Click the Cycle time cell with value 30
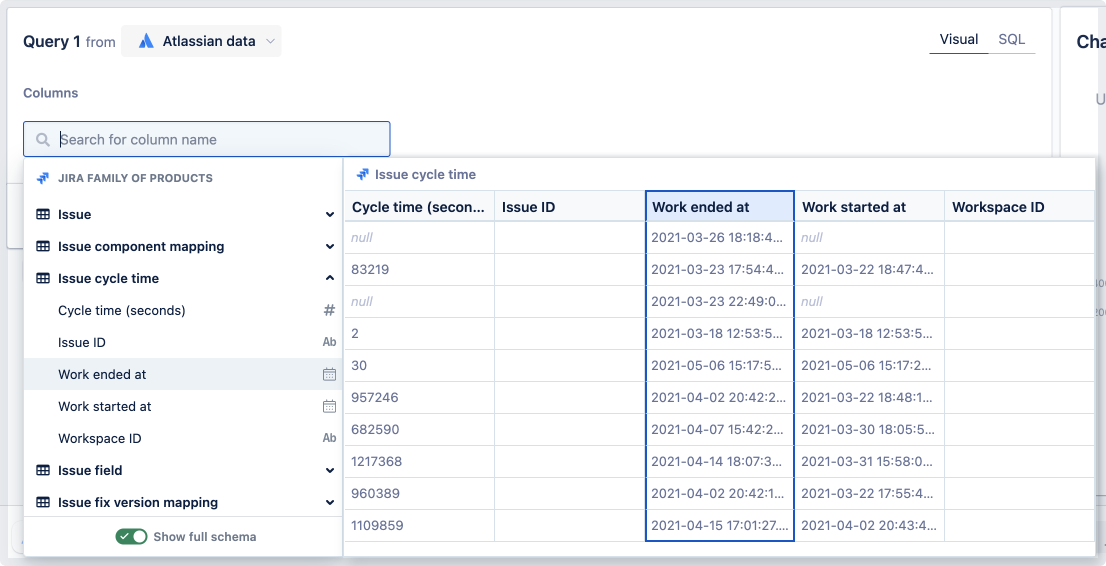The height and width of the screenshot is (566, 1106). pyautogui.click(x=420, y=366)
